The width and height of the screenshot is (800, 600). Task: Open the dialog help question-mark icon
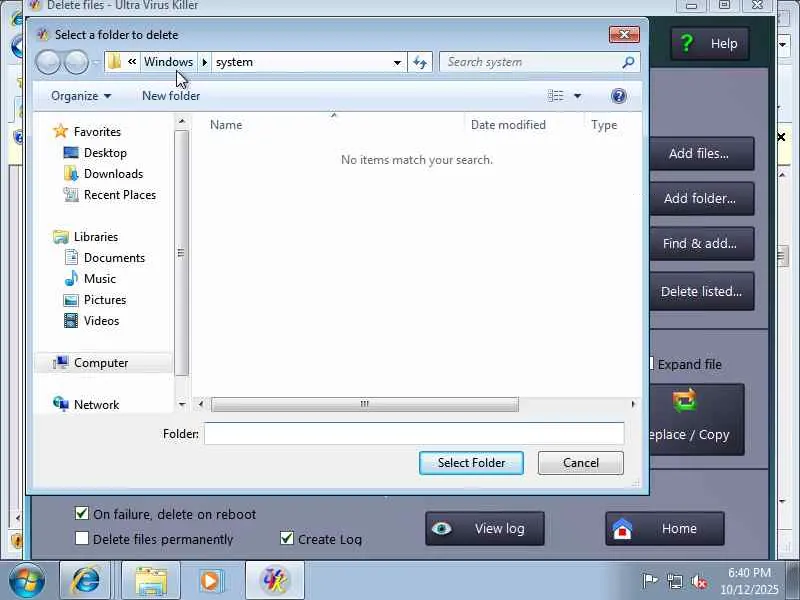618,96
